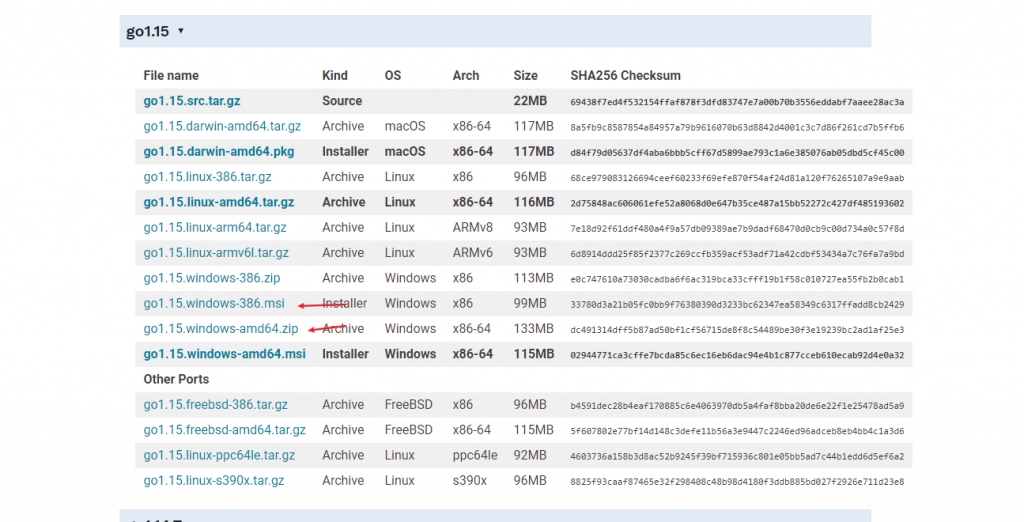The image size is (1024, 522).
Task: Select checksum starting b4591dec for freebsd-386
Action: coord(737,406)
